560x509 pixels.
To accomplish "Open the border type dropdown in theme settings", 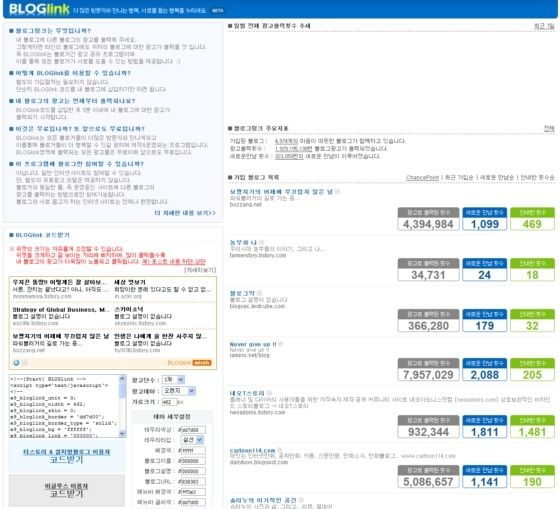I will [x=192, y=440].
